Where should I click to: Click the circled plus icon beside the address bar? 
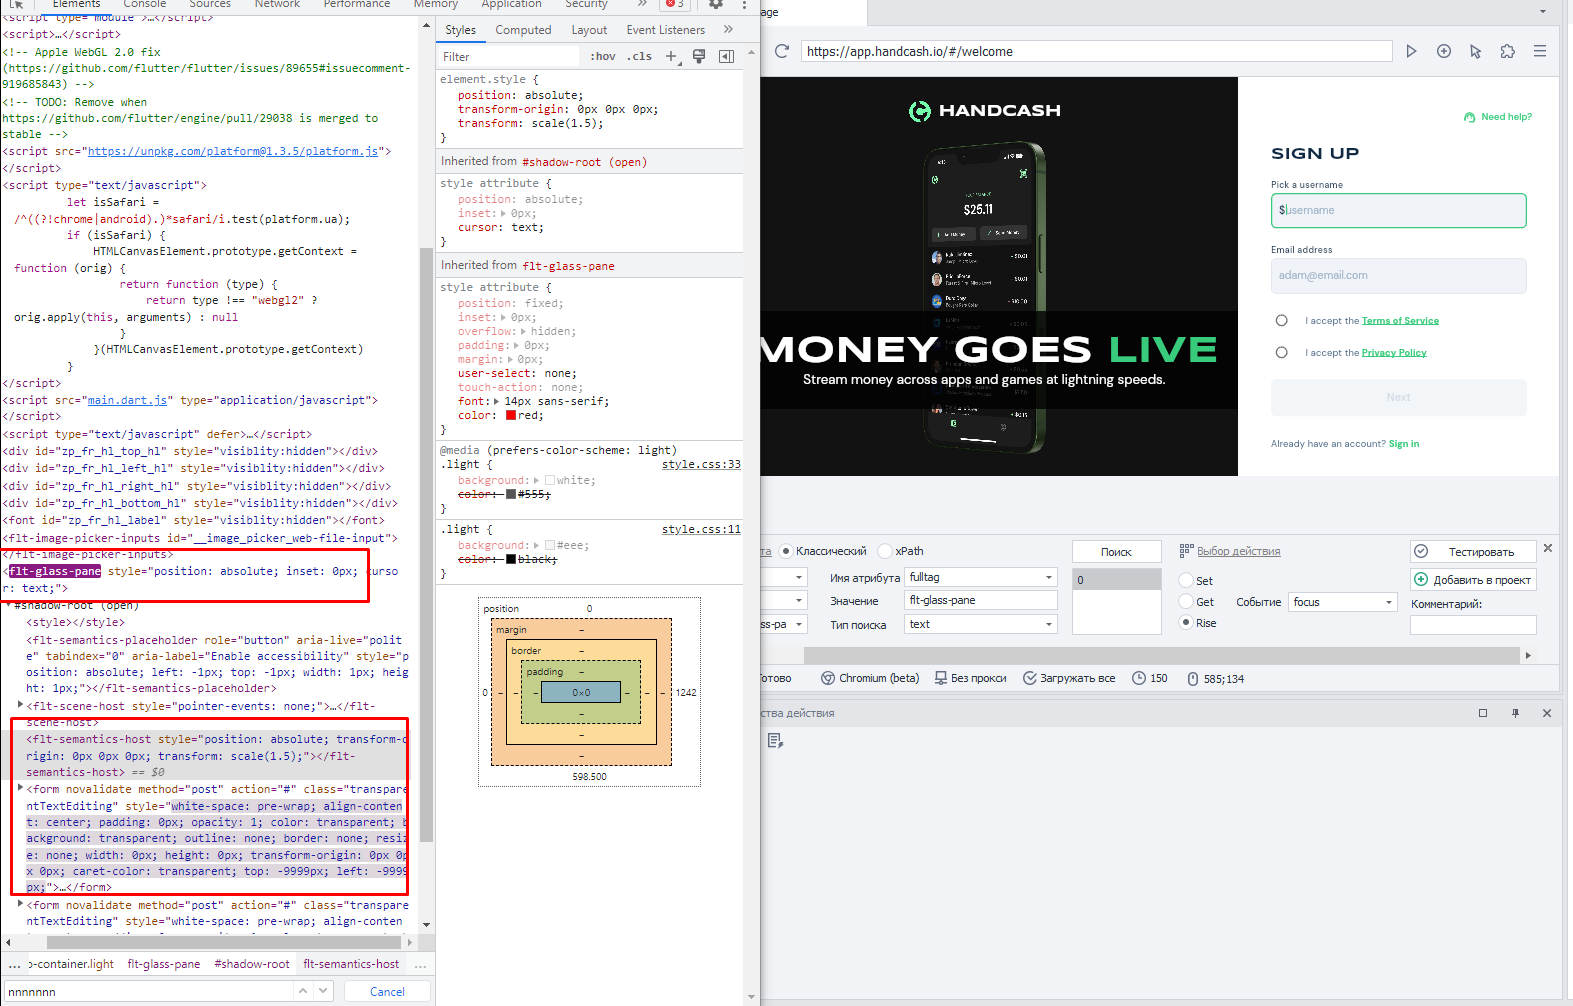(1444, 51)
